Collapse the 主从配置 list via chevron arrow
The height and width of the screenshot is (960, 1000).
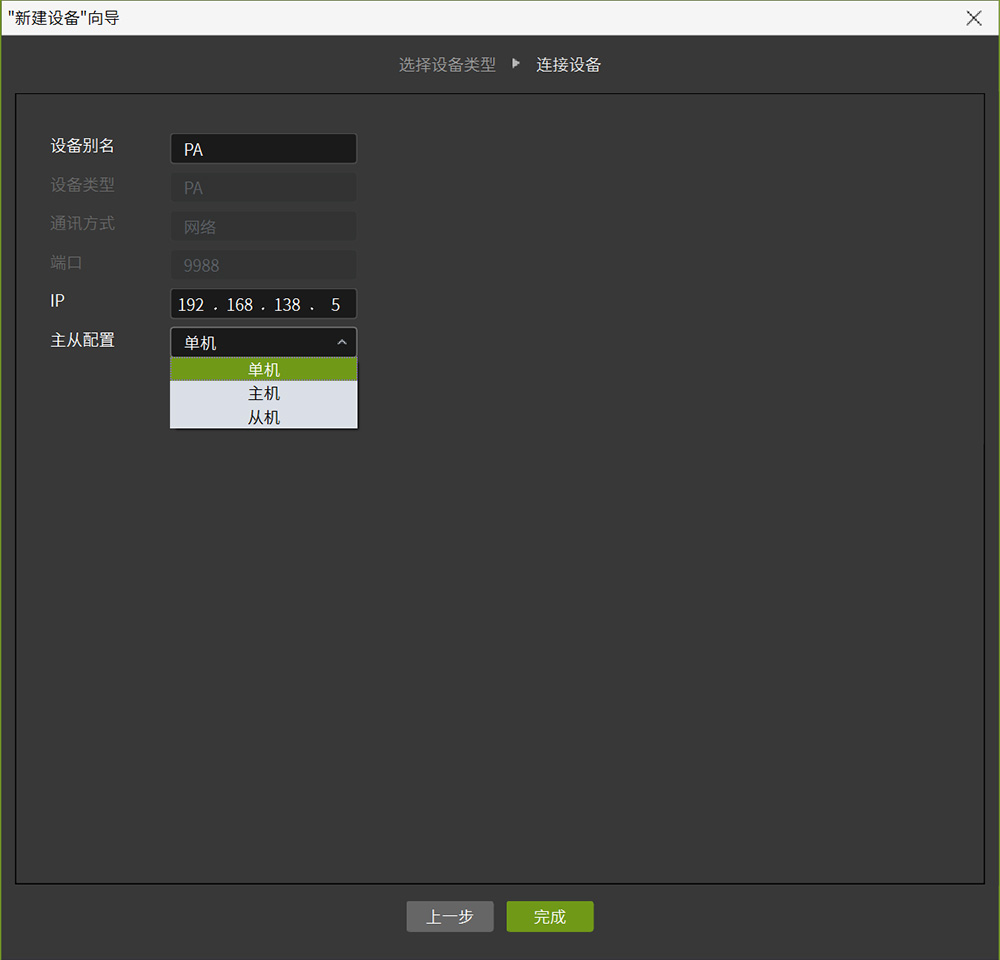point(341,343)
